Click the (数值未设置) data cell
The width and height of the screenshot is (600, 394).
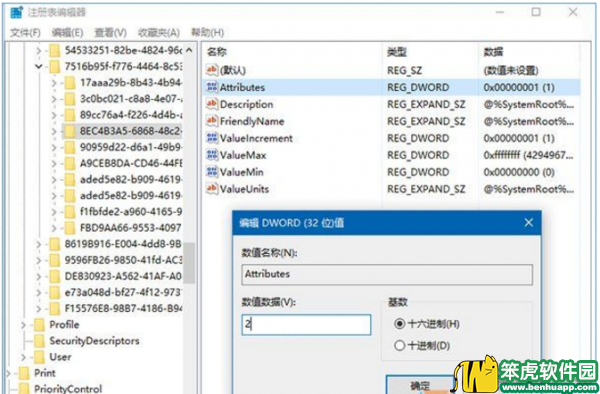[x=511, y=70]
